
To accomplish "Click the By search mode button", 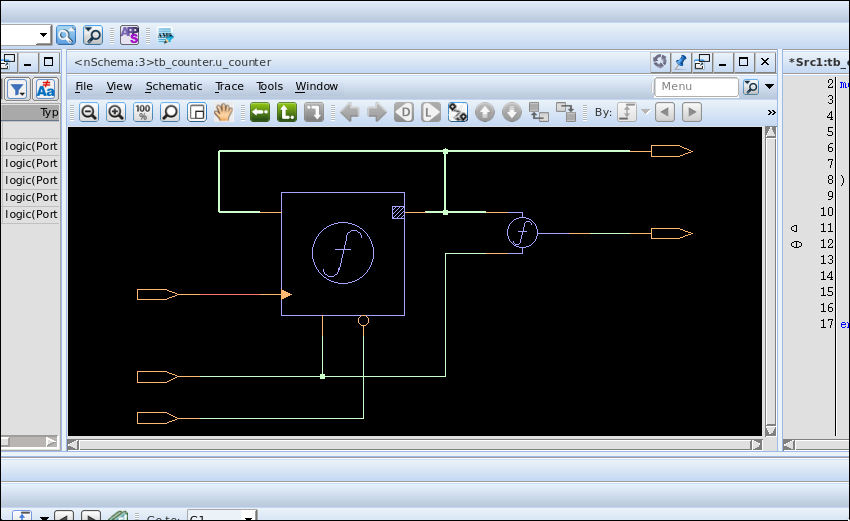I will click(627, 113).
